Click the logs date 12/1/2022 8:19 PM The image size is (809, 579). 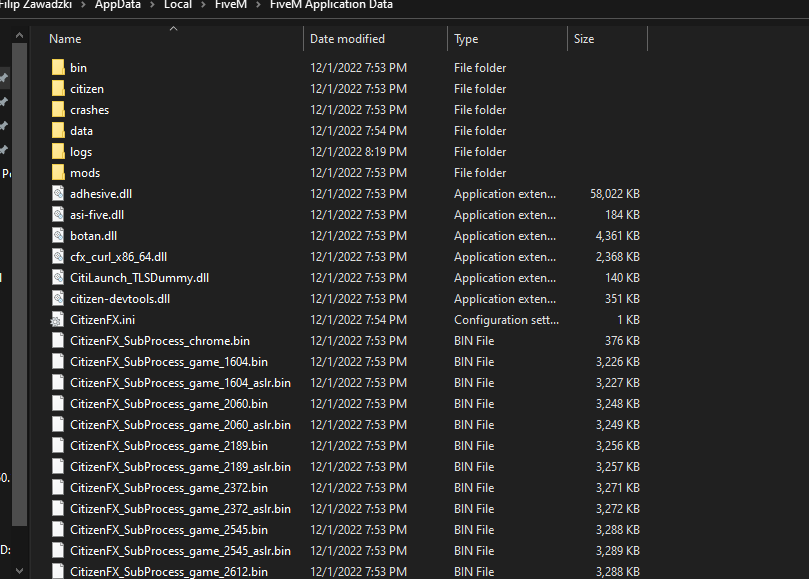point(359,152)
